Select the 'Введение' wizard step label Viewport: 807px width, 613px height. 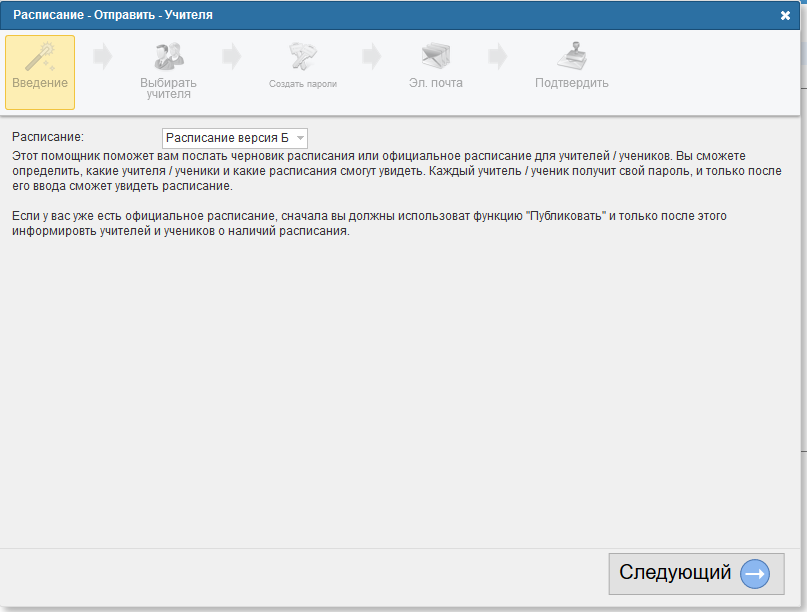coord(40,83)
